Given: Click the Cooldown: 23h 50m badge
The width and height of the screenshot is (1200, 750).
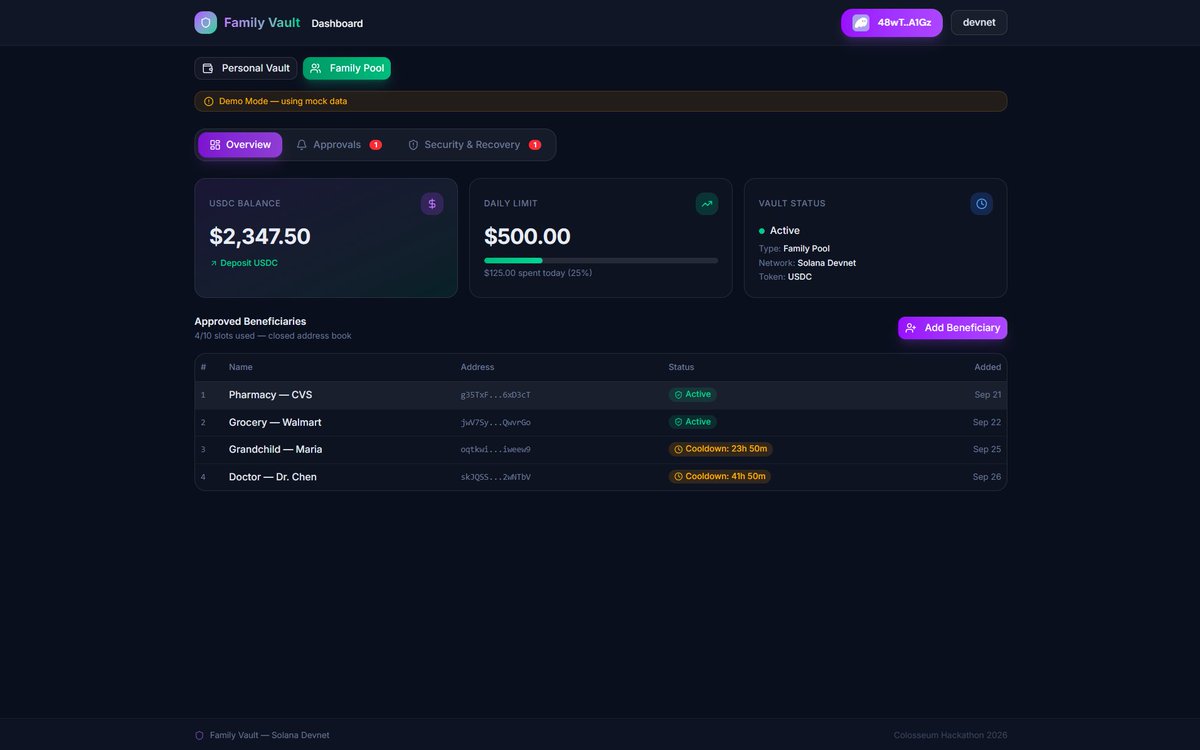Looking at the screenshot, I should [x=721, y=449].
